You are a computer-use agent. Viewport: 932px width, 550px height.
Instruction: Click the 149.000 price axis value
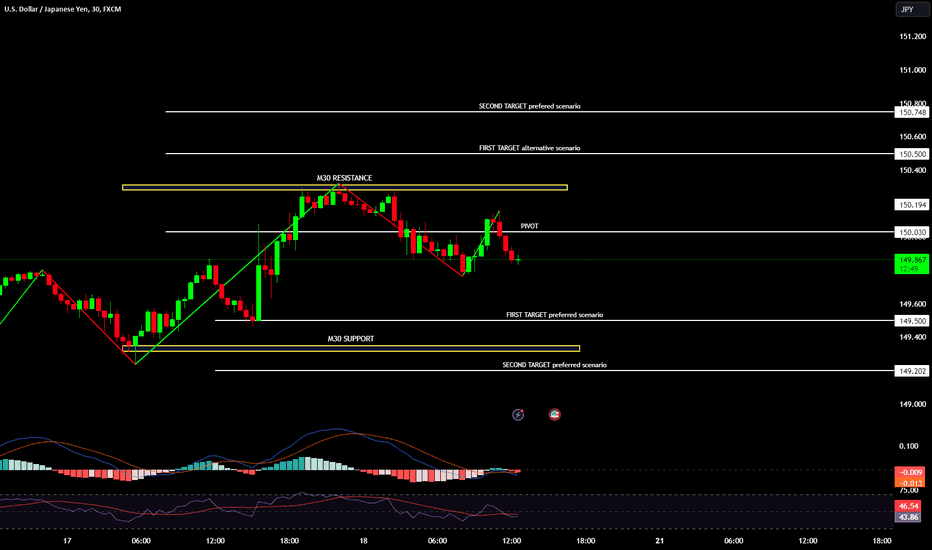[912, 404]
